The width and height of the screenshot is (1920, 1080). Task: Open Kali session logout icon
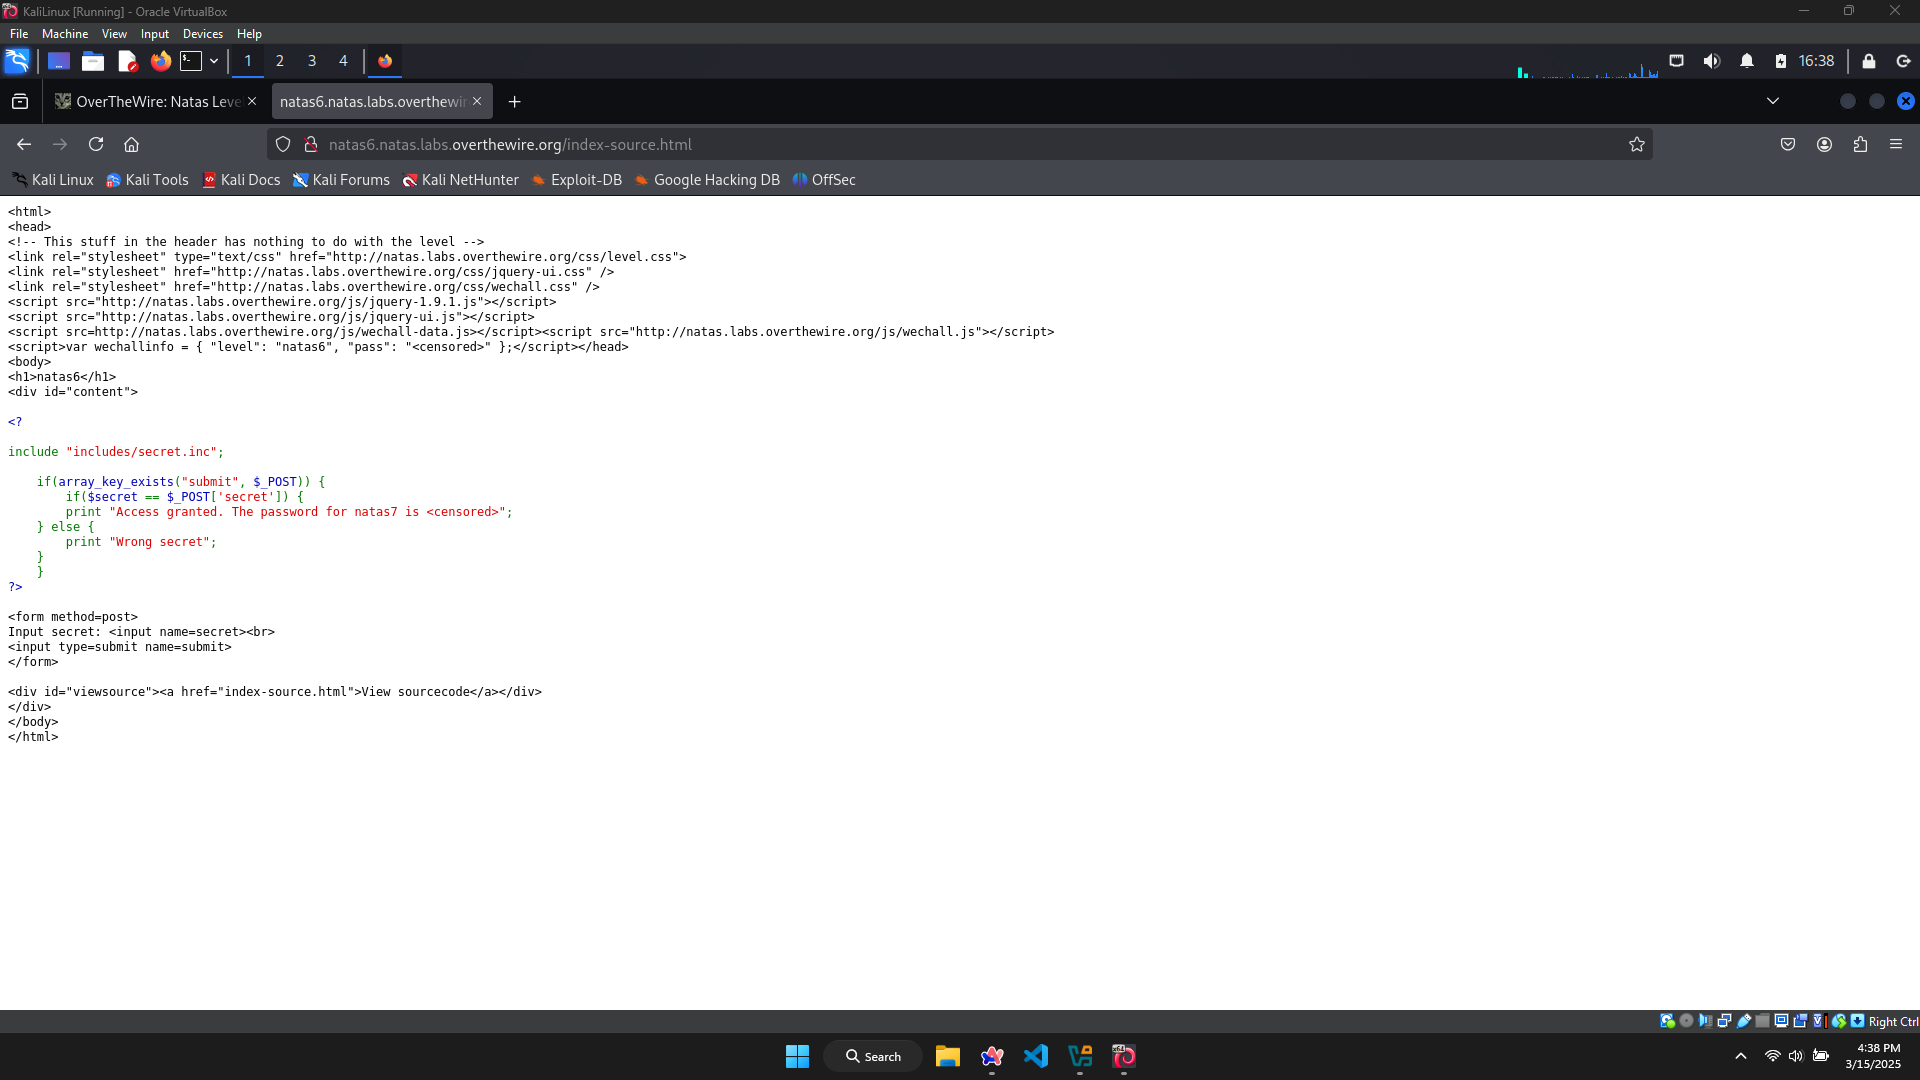tap(1903, 61)
